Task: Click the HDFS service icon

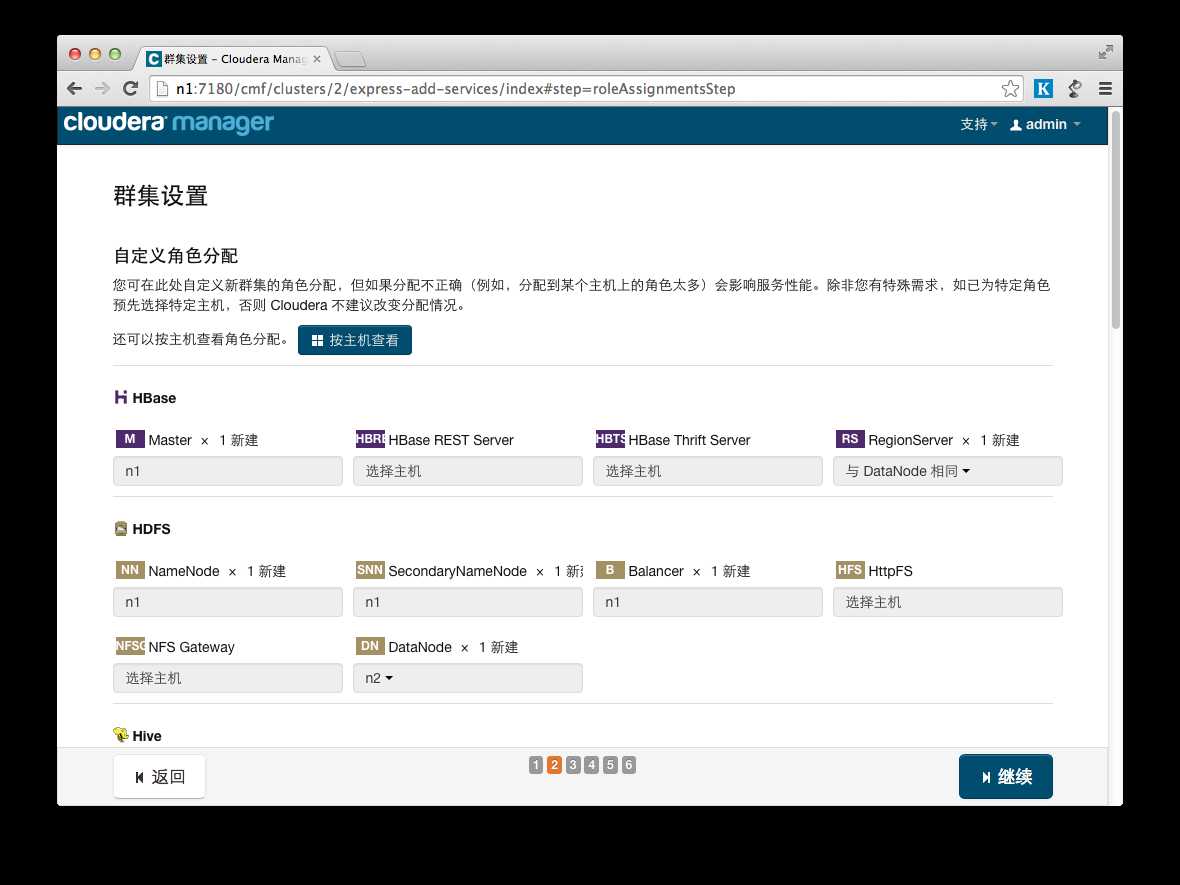Action: tap(120, 529)
